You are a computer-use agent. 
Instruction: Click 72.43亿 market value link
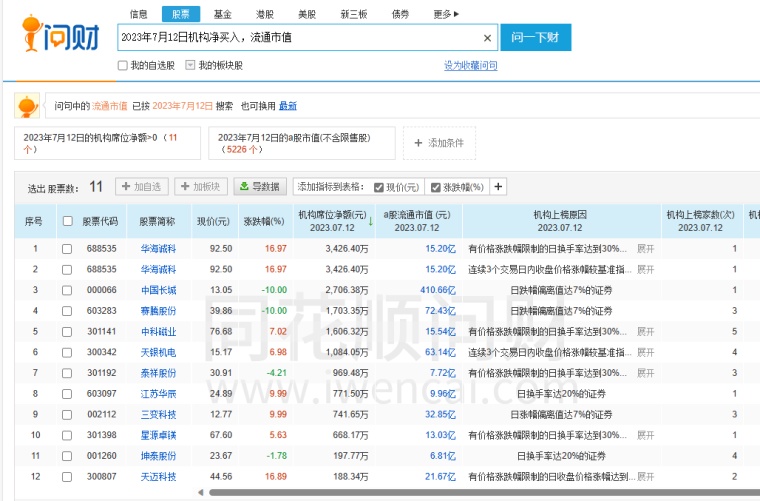click(x=441, y=311)
